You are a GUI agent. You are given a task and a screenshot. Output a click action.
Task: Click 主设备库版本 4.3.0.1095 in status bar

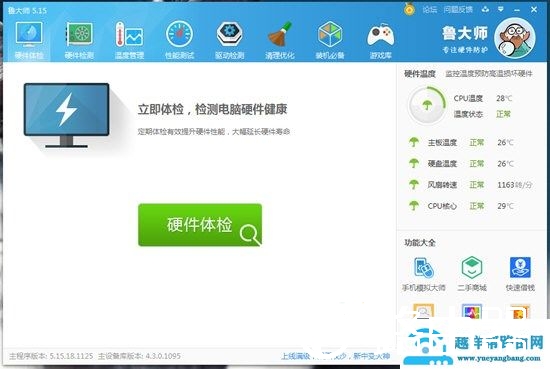point(139,356)
